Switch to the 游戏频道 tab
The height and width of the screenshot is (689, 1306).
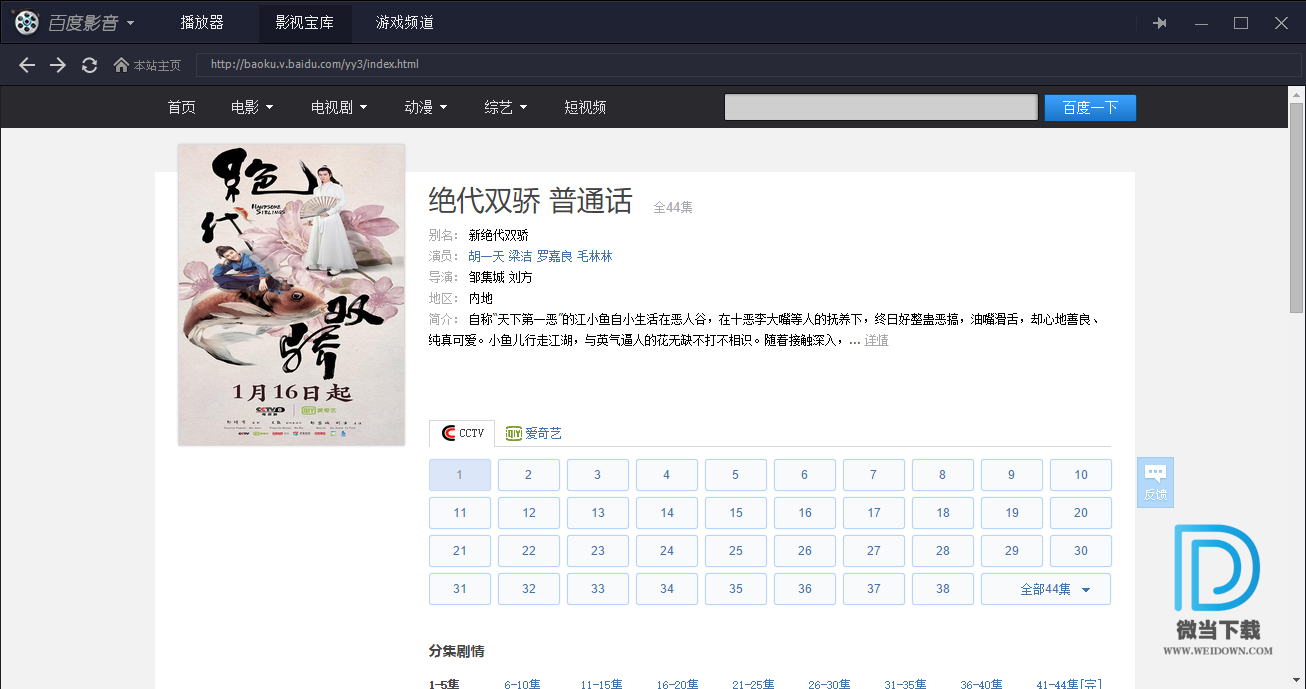coord(405,23)
